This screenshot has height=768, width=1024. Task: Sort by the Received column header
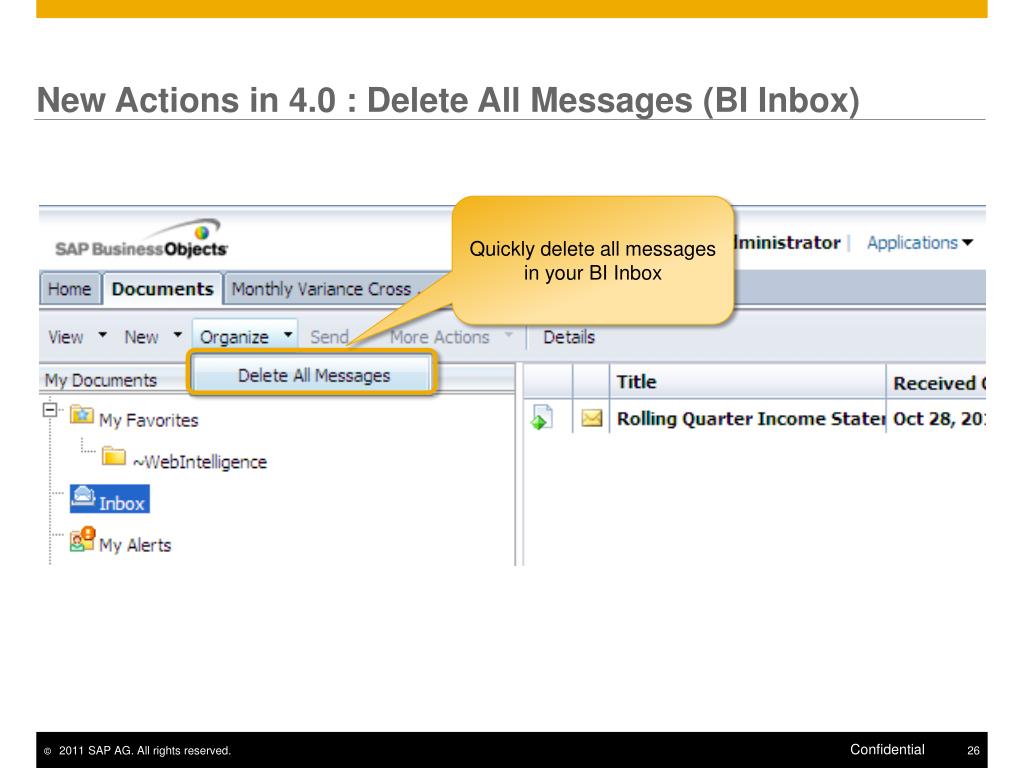(936, 383)
